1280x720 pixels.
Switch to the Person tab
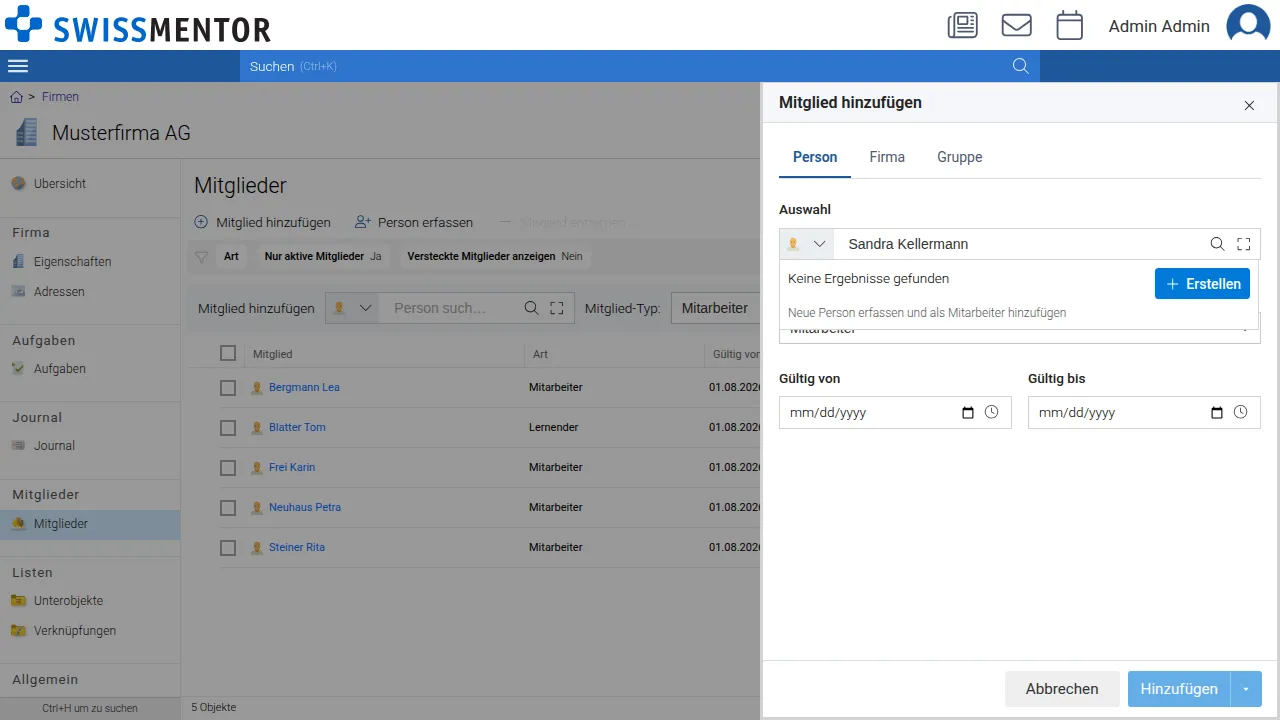815,157
